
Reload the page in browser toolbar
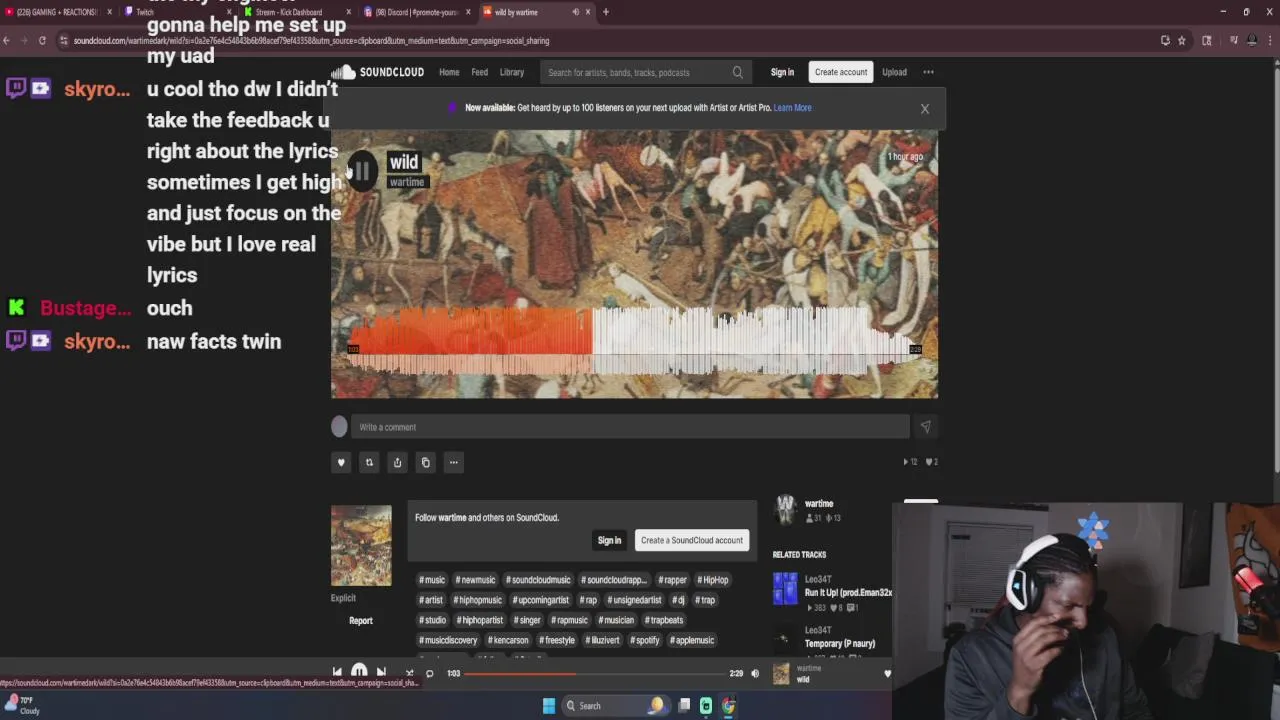click(x=42, y=41)
